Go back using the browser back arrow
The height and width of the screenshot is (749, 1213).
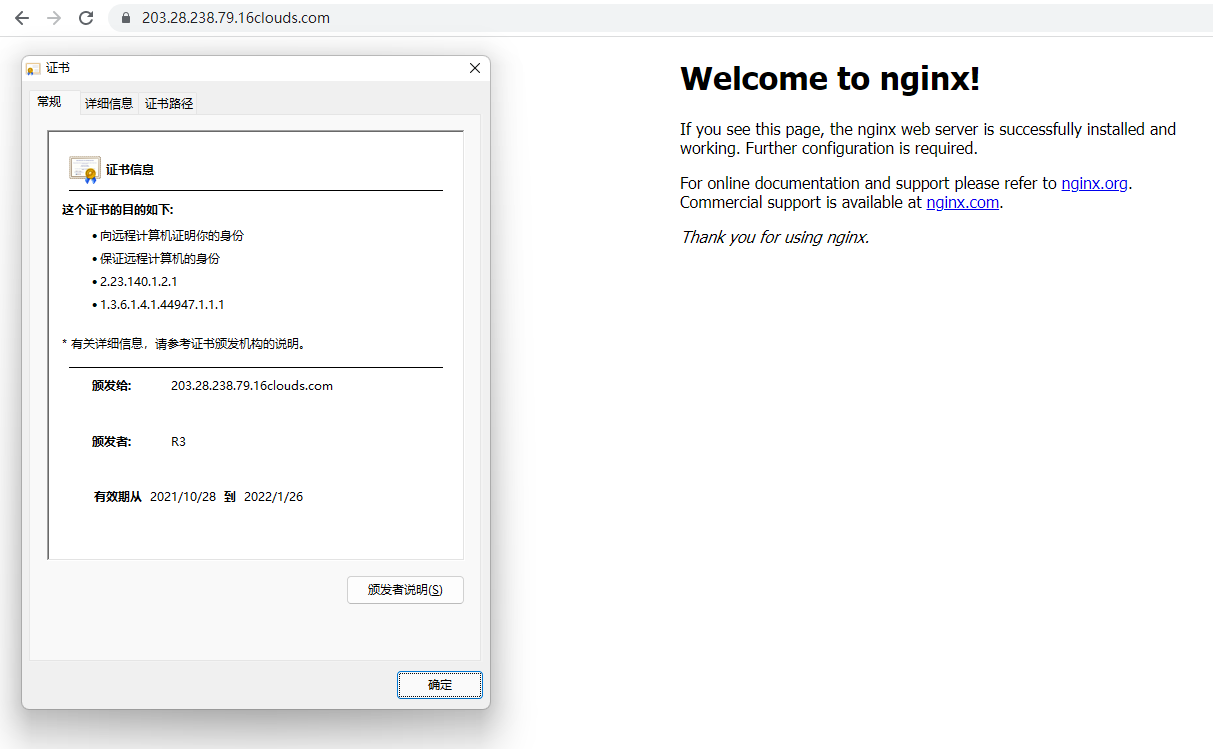[x=22, y=18]
